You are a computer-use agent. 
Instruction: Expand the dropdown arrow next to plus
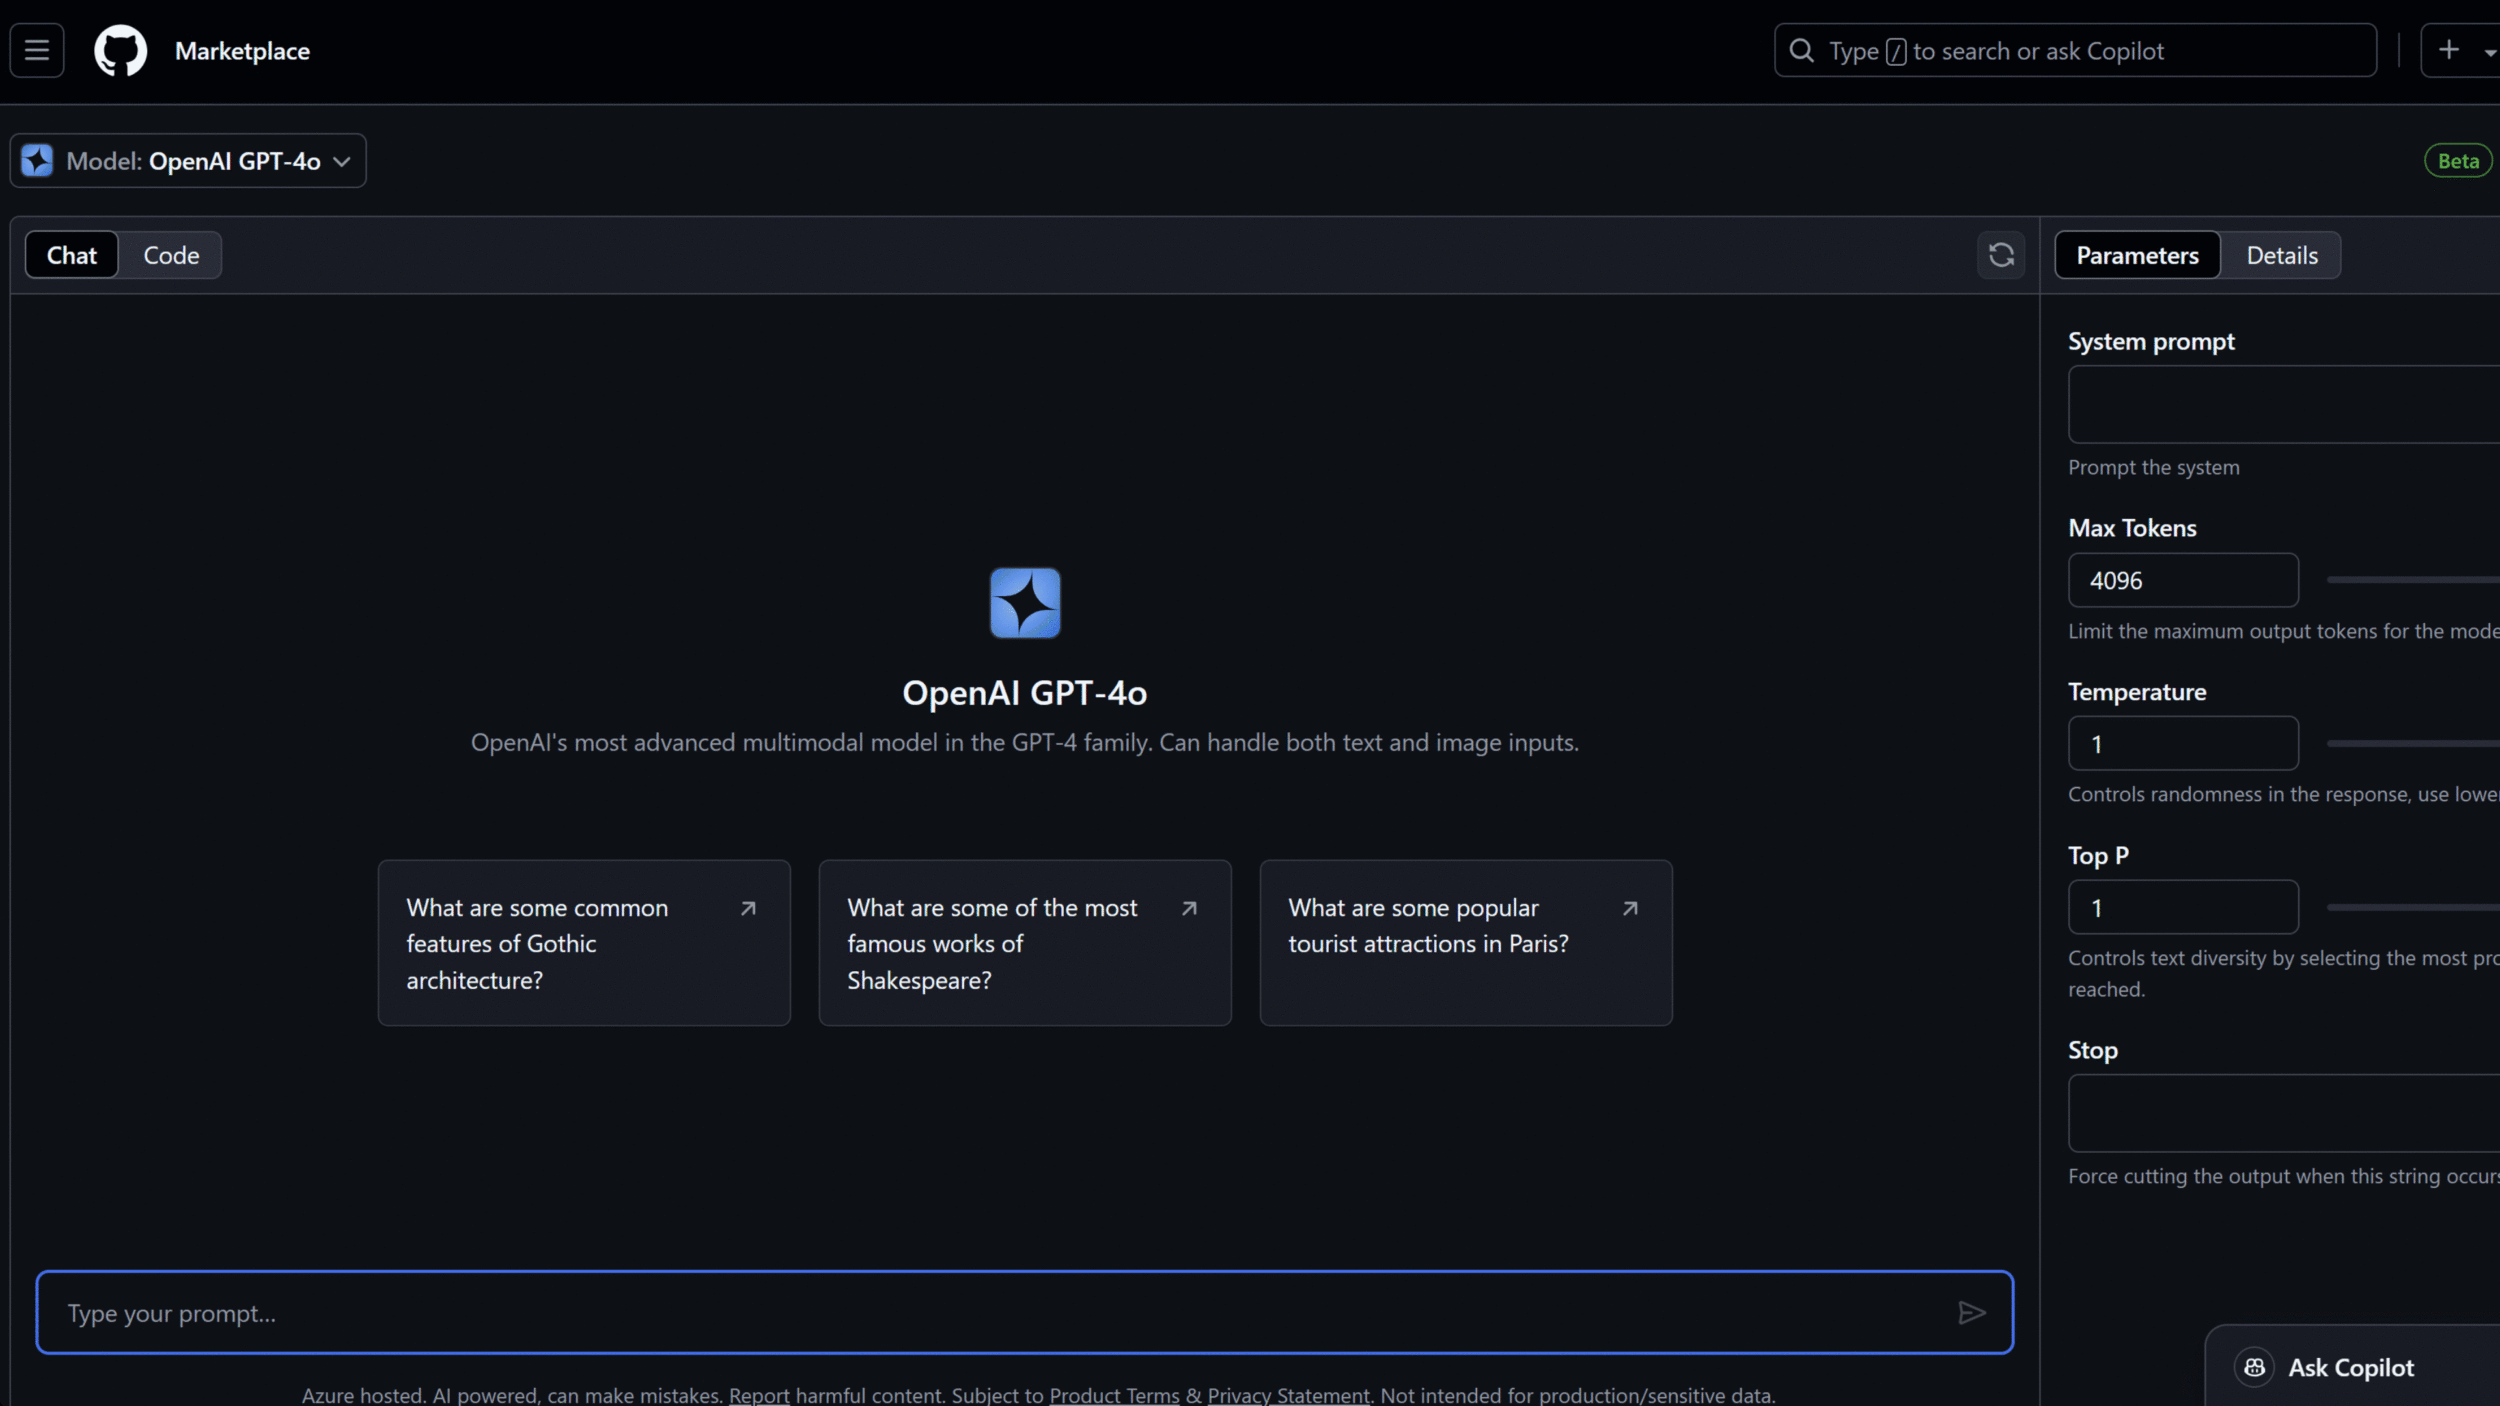2488,52
